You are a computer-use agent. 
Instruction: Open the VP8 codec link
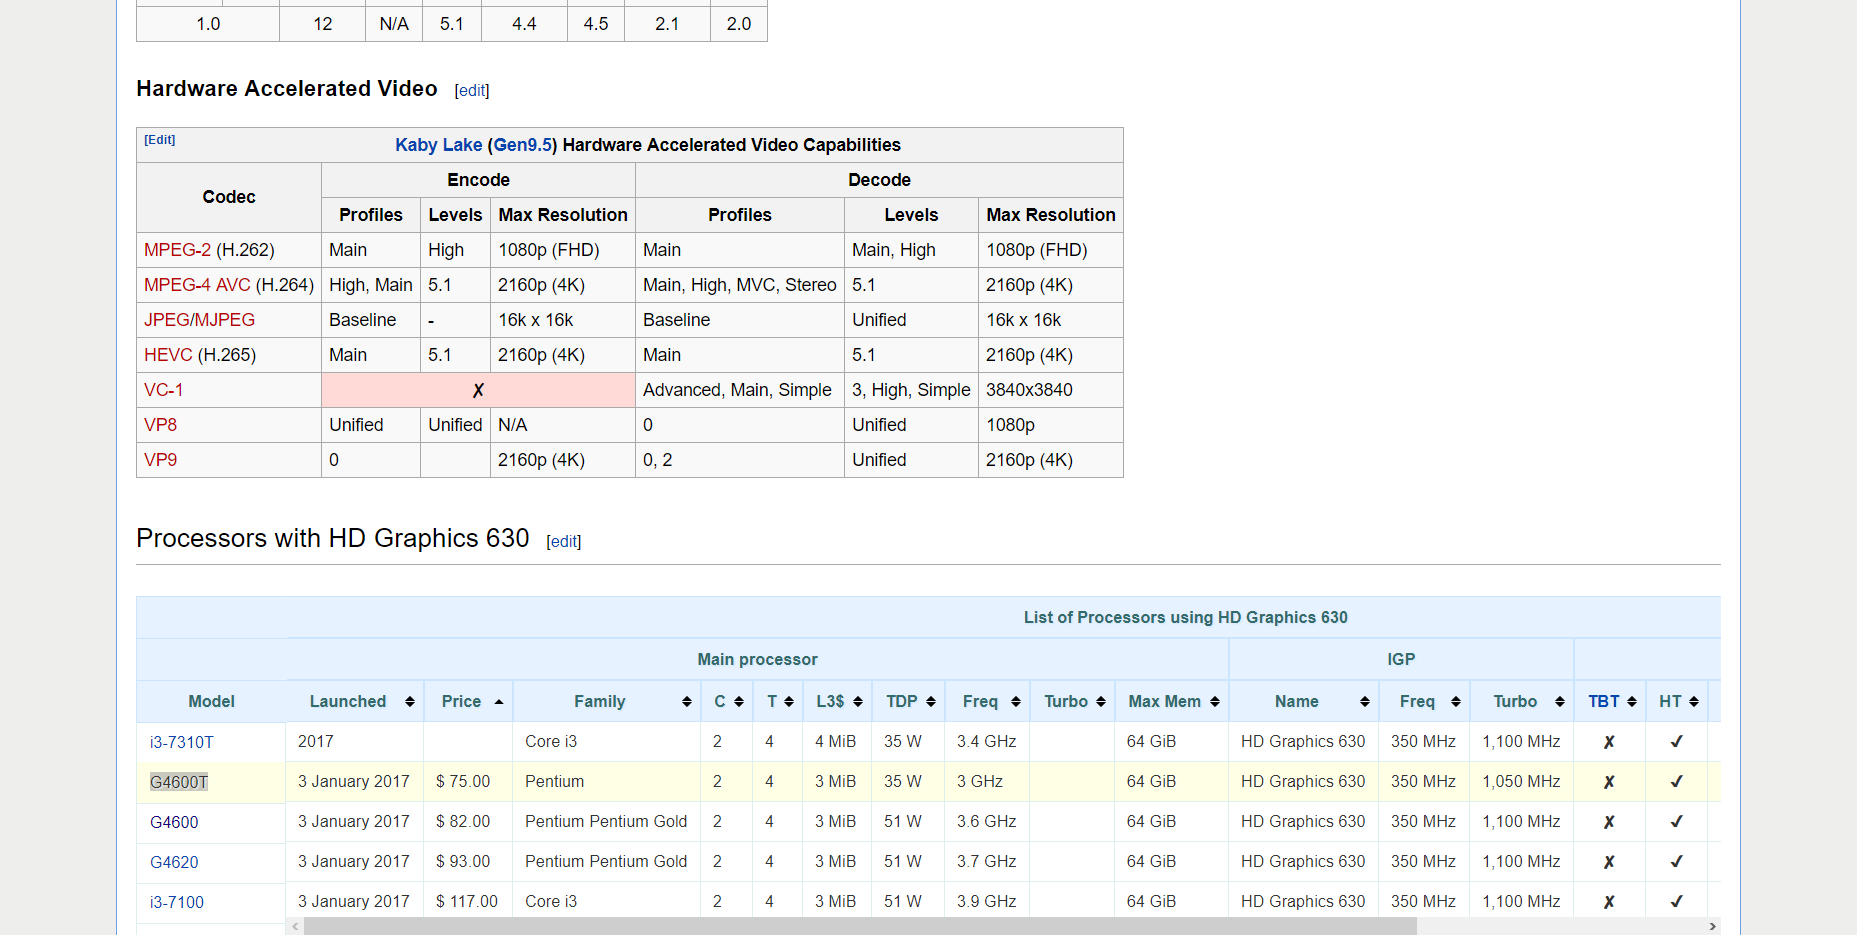coord(160,425)
